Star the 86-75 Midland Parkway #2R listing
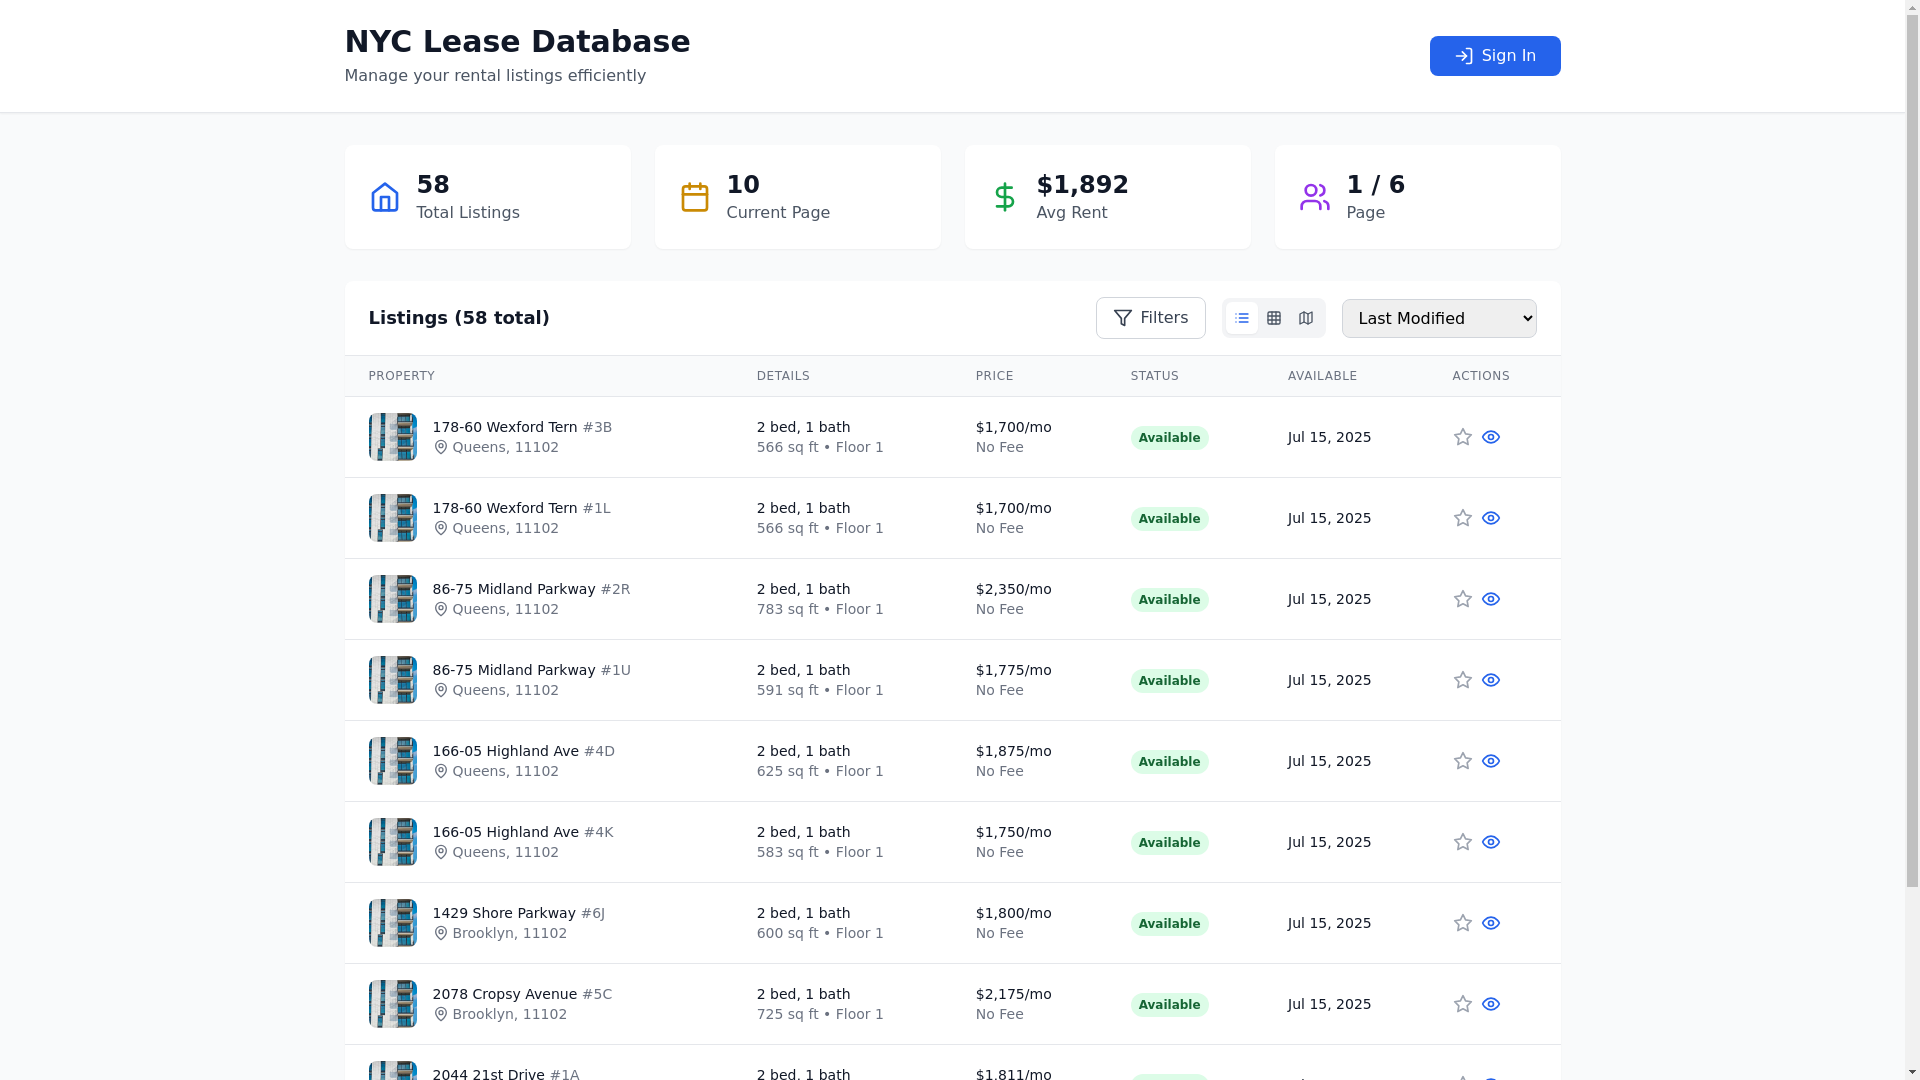1920x1080 pixels. click(x=1463, y=599)
